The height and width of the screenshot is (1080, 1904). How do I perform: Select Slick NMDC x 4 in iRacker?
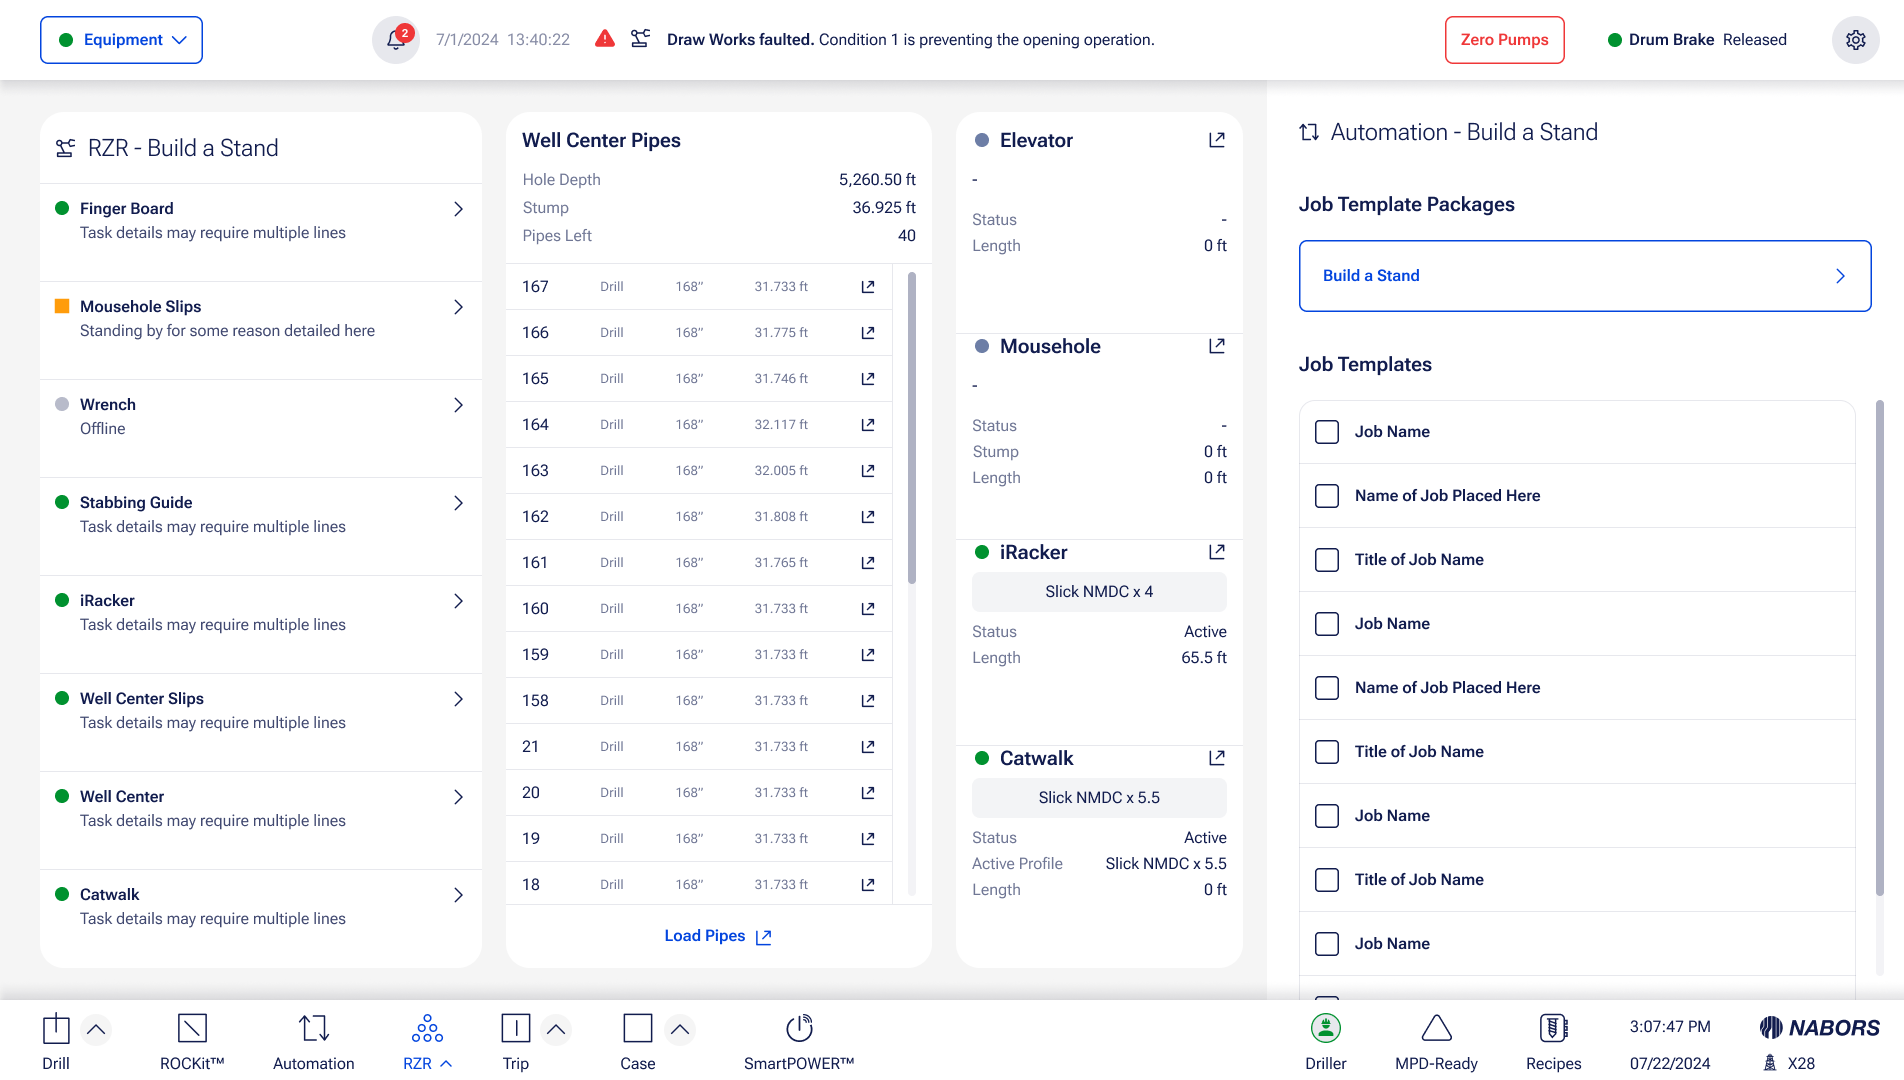[1099, 592]
